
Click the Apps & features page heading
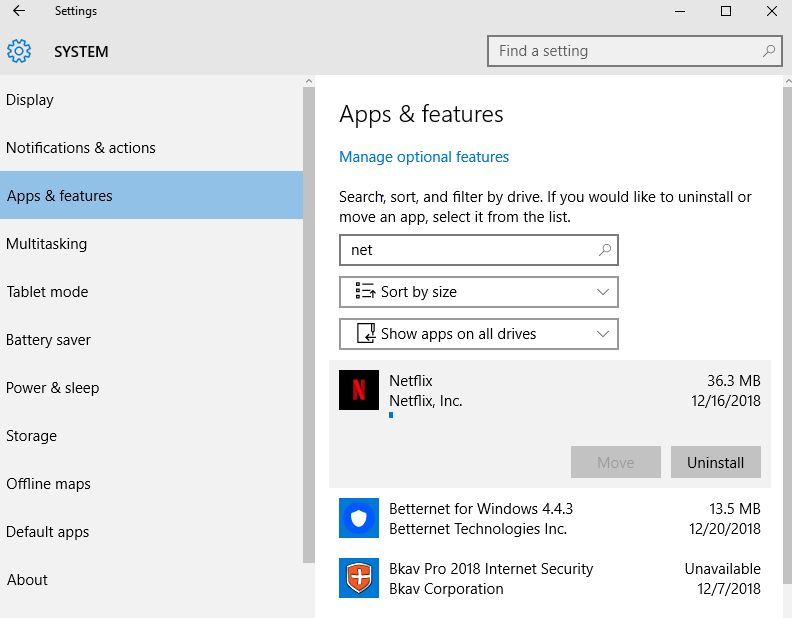click(421, 114)
